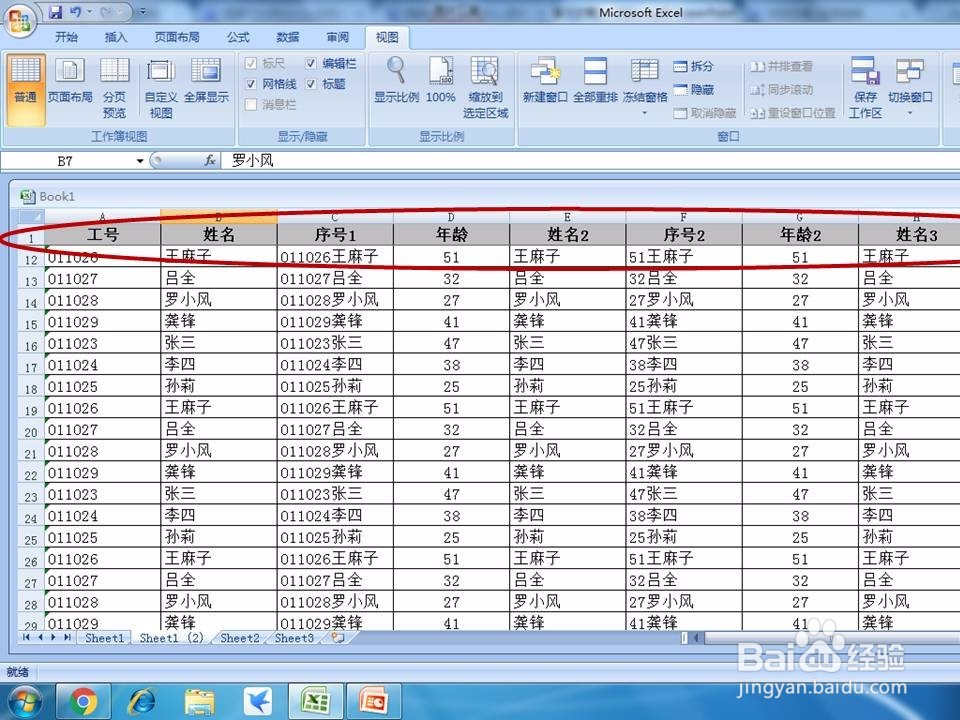
Task: Select the Sheet2 worksheet tab
Action: coord(239,638)
